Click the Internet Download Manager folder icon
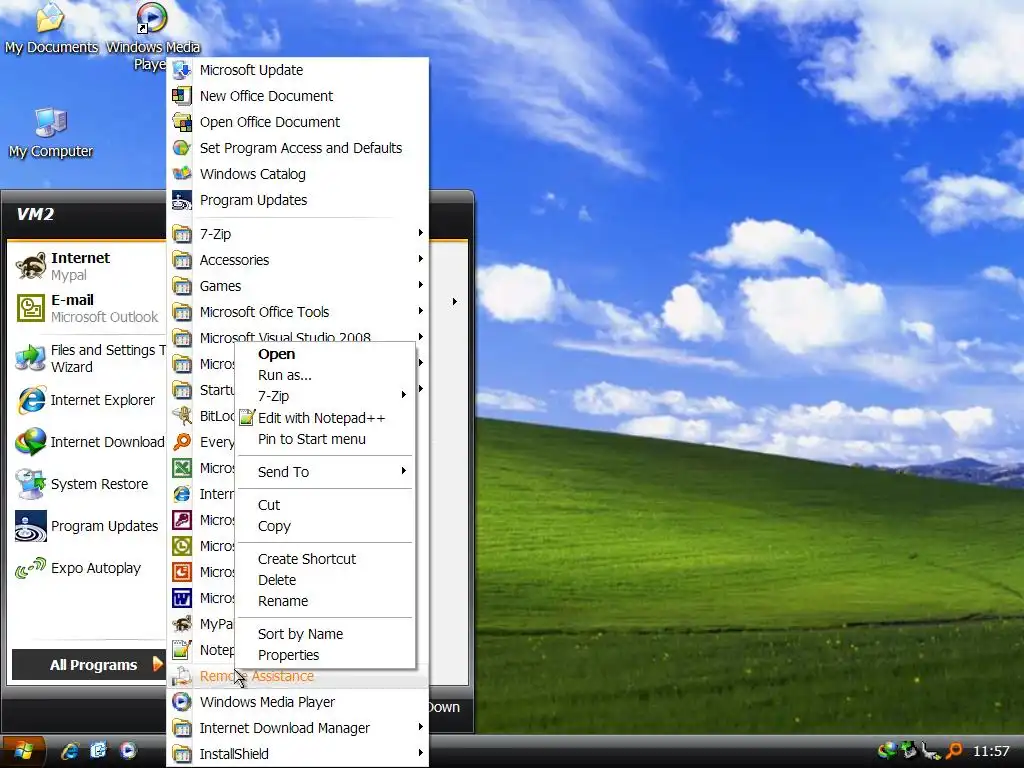 click(x=182, y=728)
